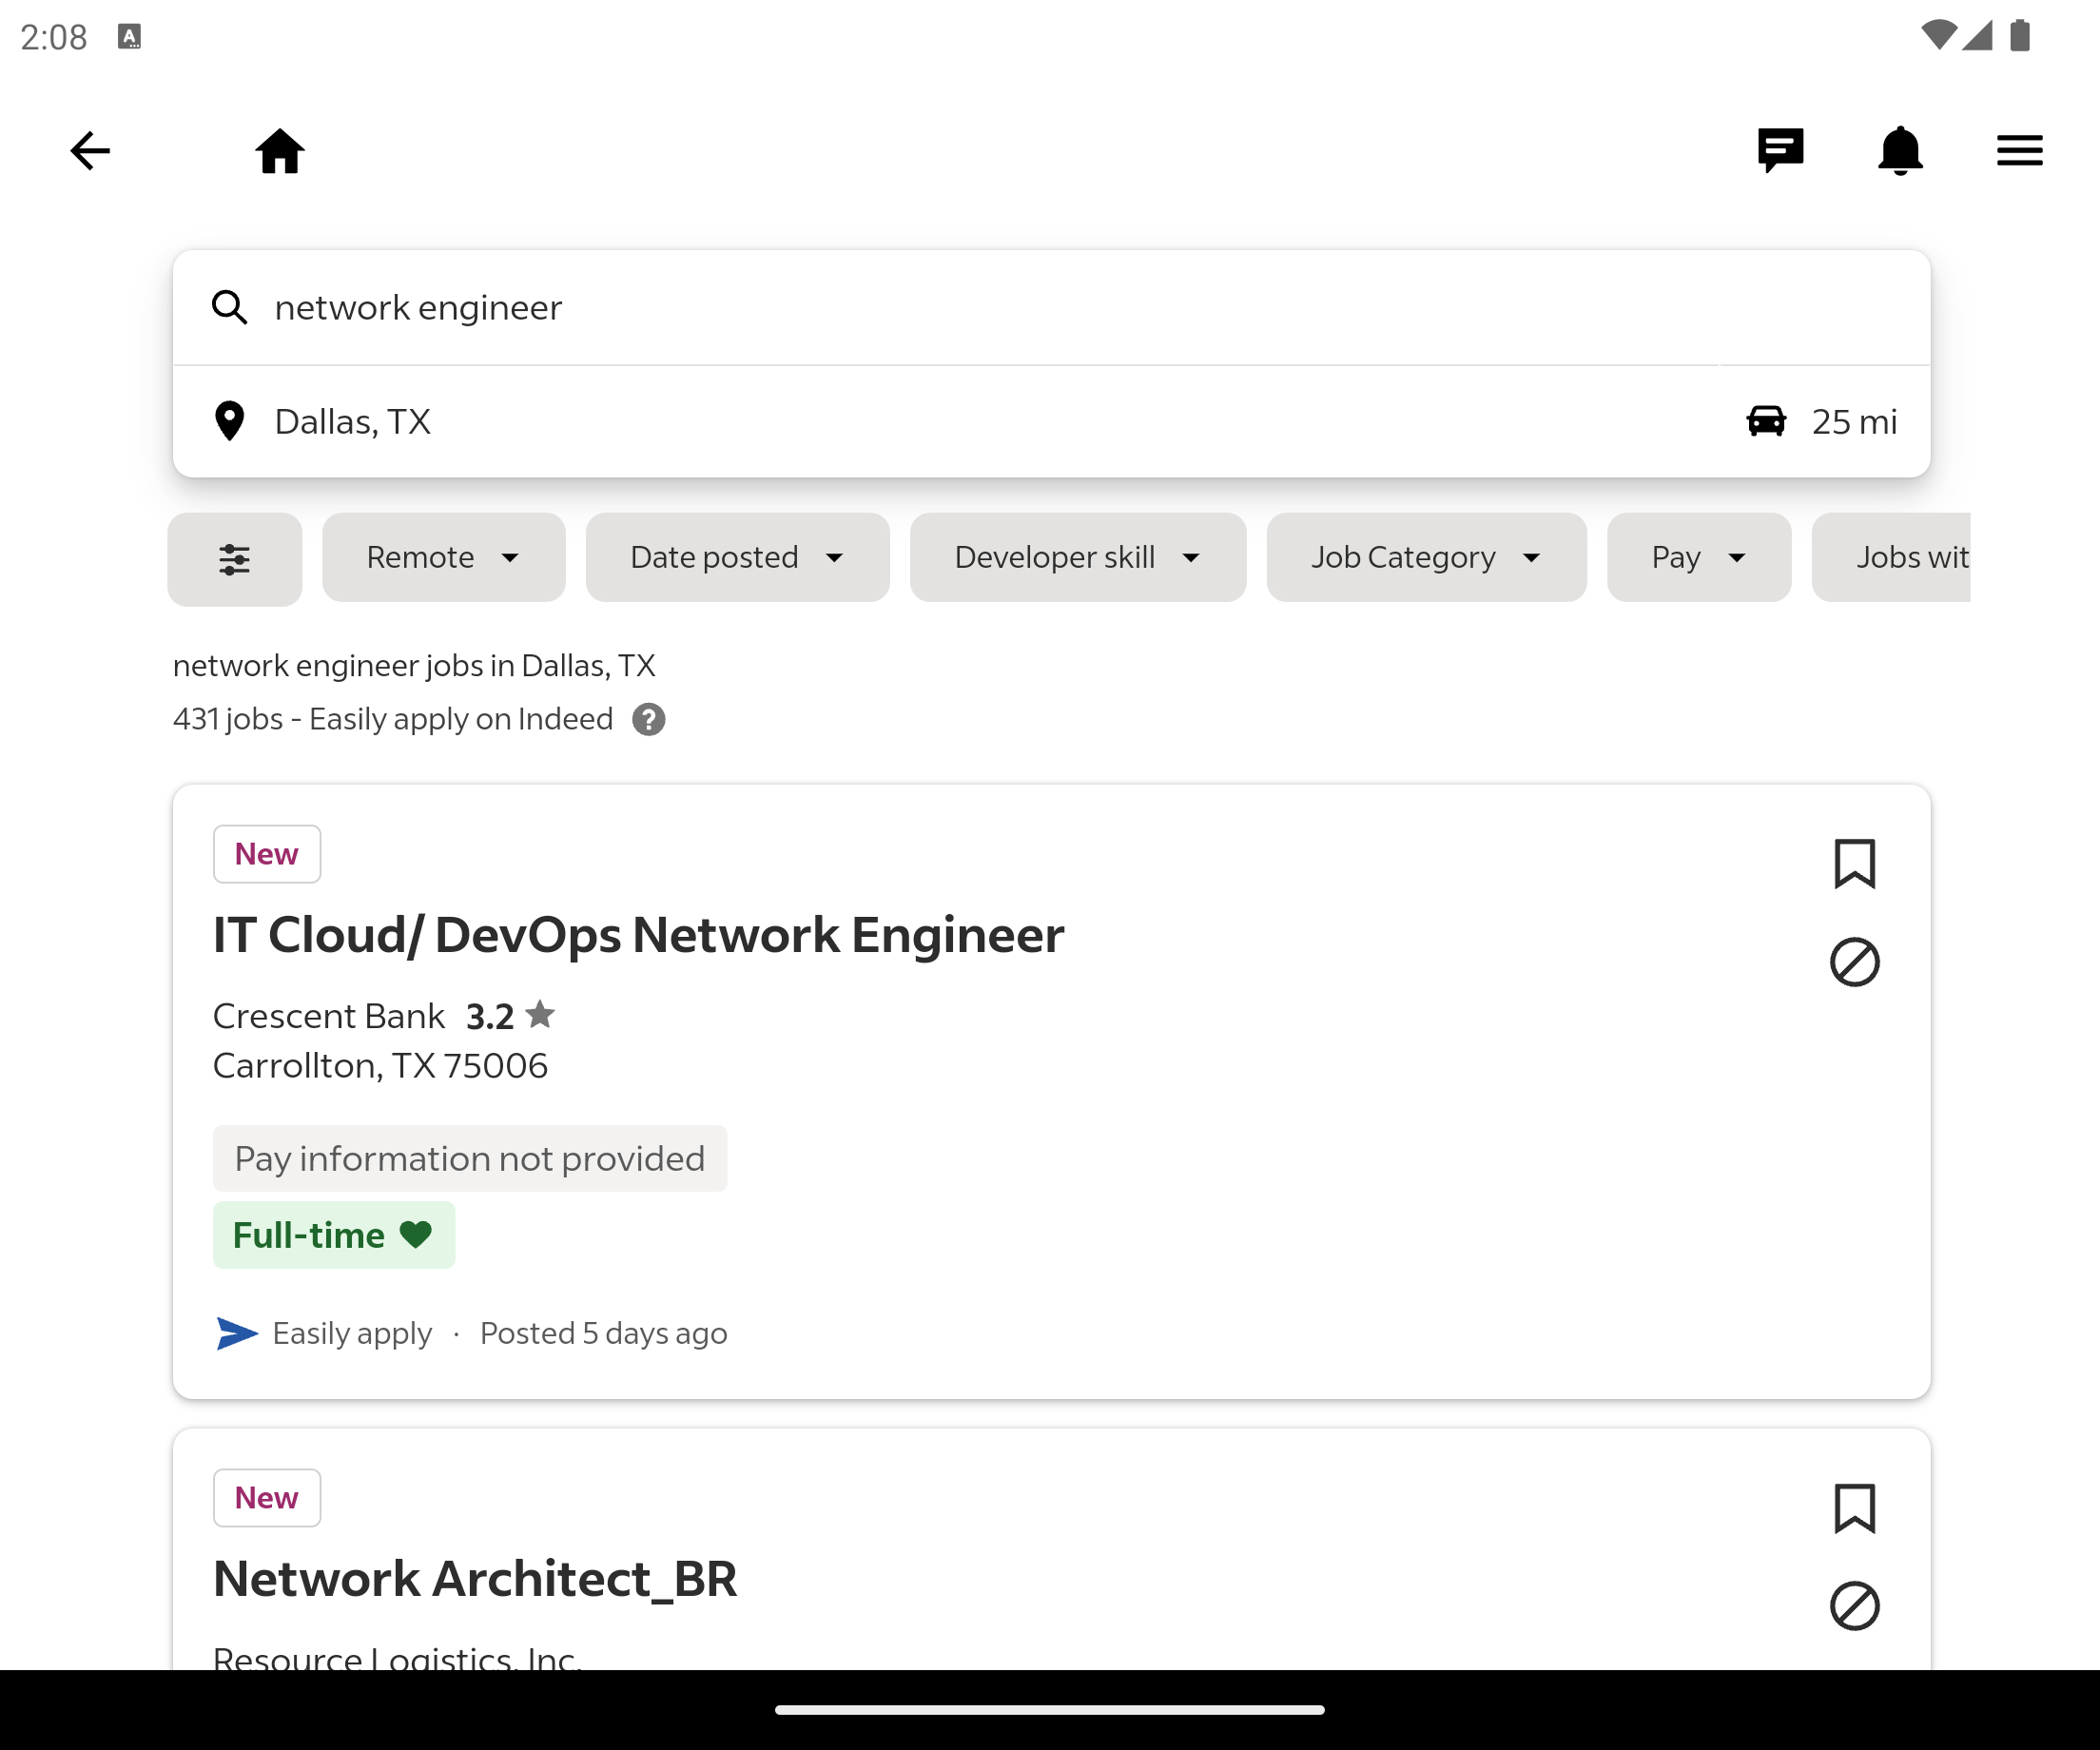The width and height of the screenshot is (2100, 1750).
Task: Bookmark the Network Architect_BR job
Action: 1855,1507
